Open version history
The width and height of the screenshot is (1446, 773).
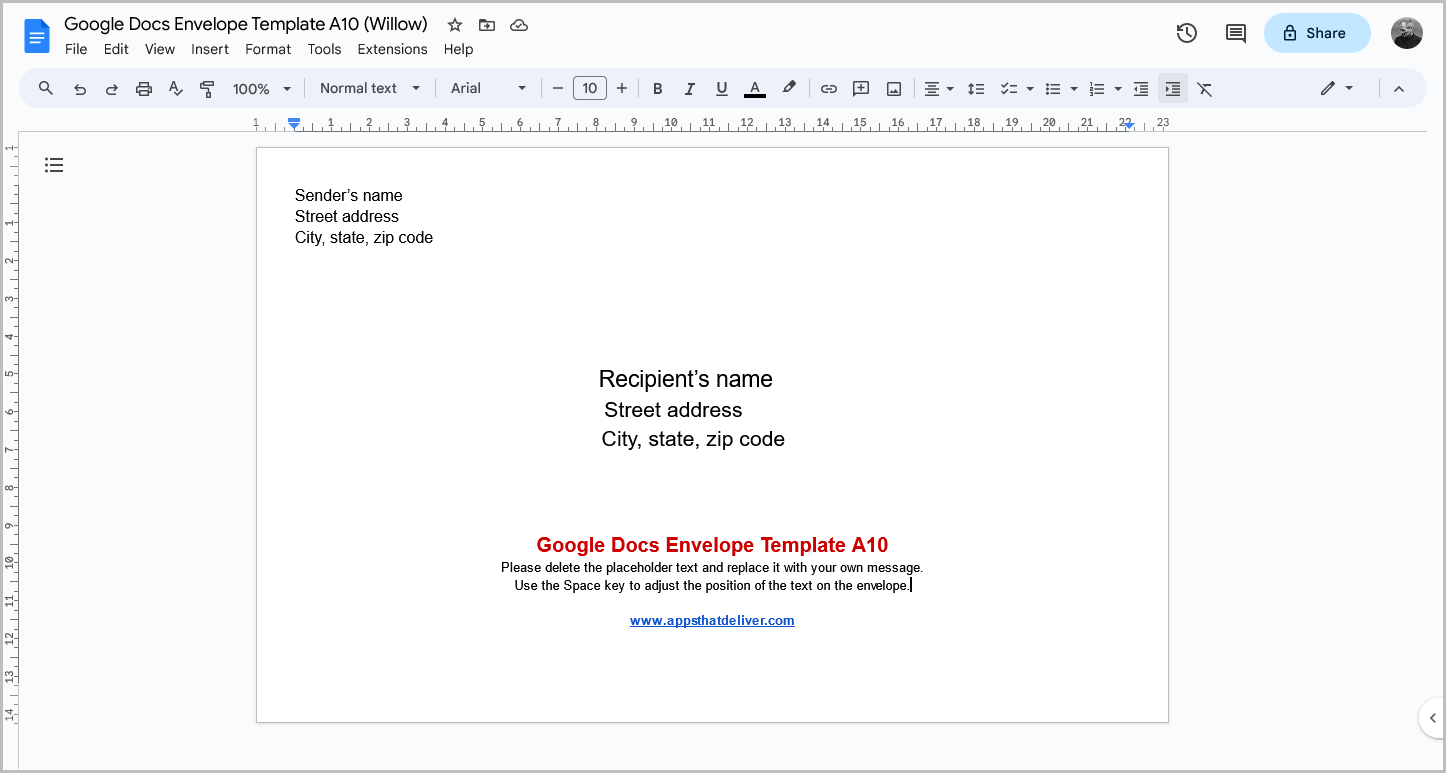pos(1186,33)
